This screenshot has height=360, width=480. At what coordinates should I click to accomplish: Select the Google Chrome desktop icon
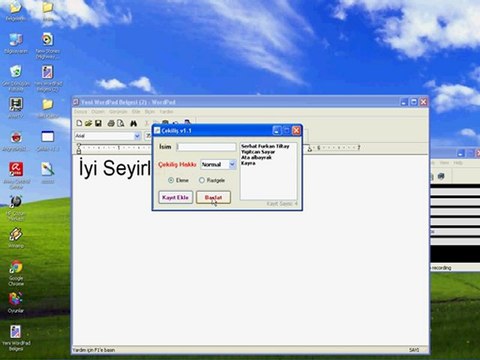(16, 273)
